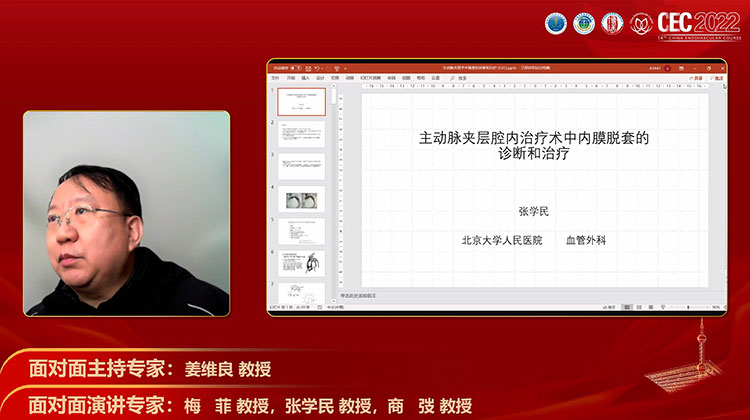Toggle the AutoSave switch in PowerPoint title bar
The width and height of the screenshot is (750, 420).
[x=296, y=68]
